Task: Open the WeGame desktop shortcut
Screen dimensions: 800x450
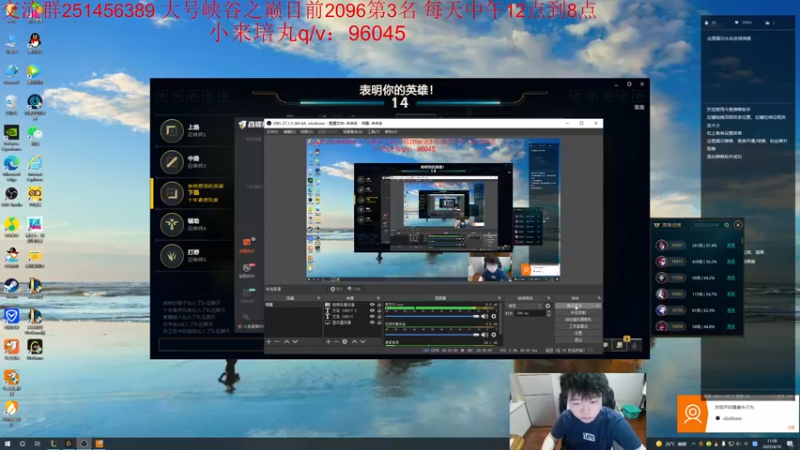Action: click(x=34, y=348)
